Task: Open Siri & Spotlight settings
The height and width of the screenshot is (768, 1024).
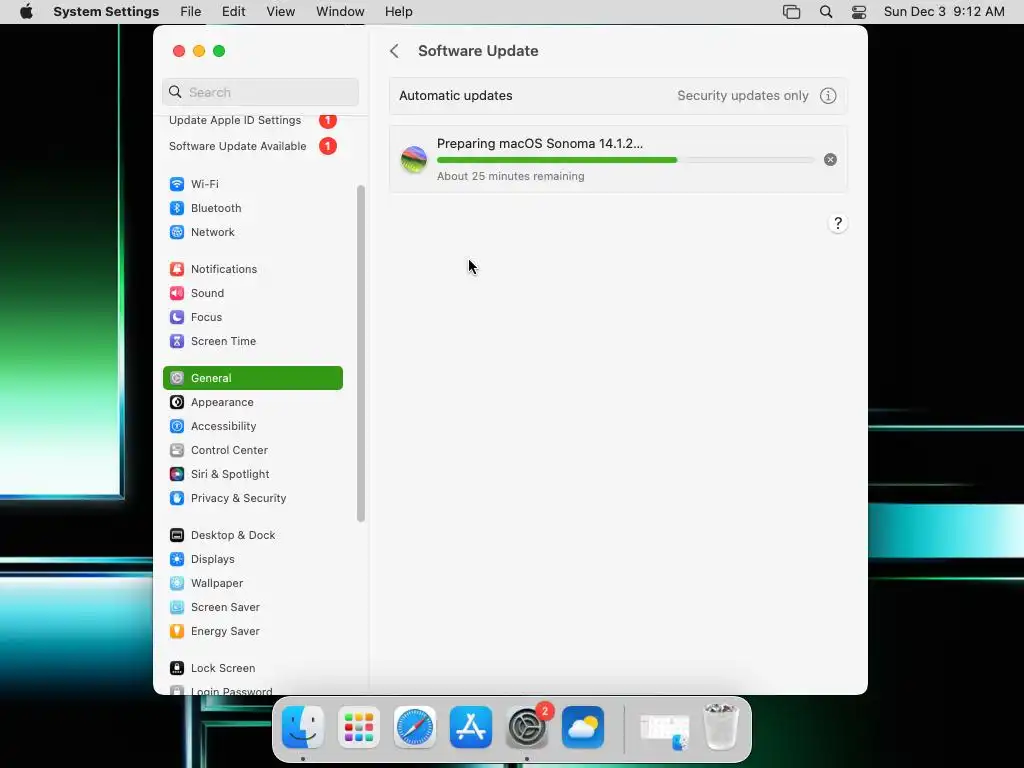Action: tap(253, 474)
